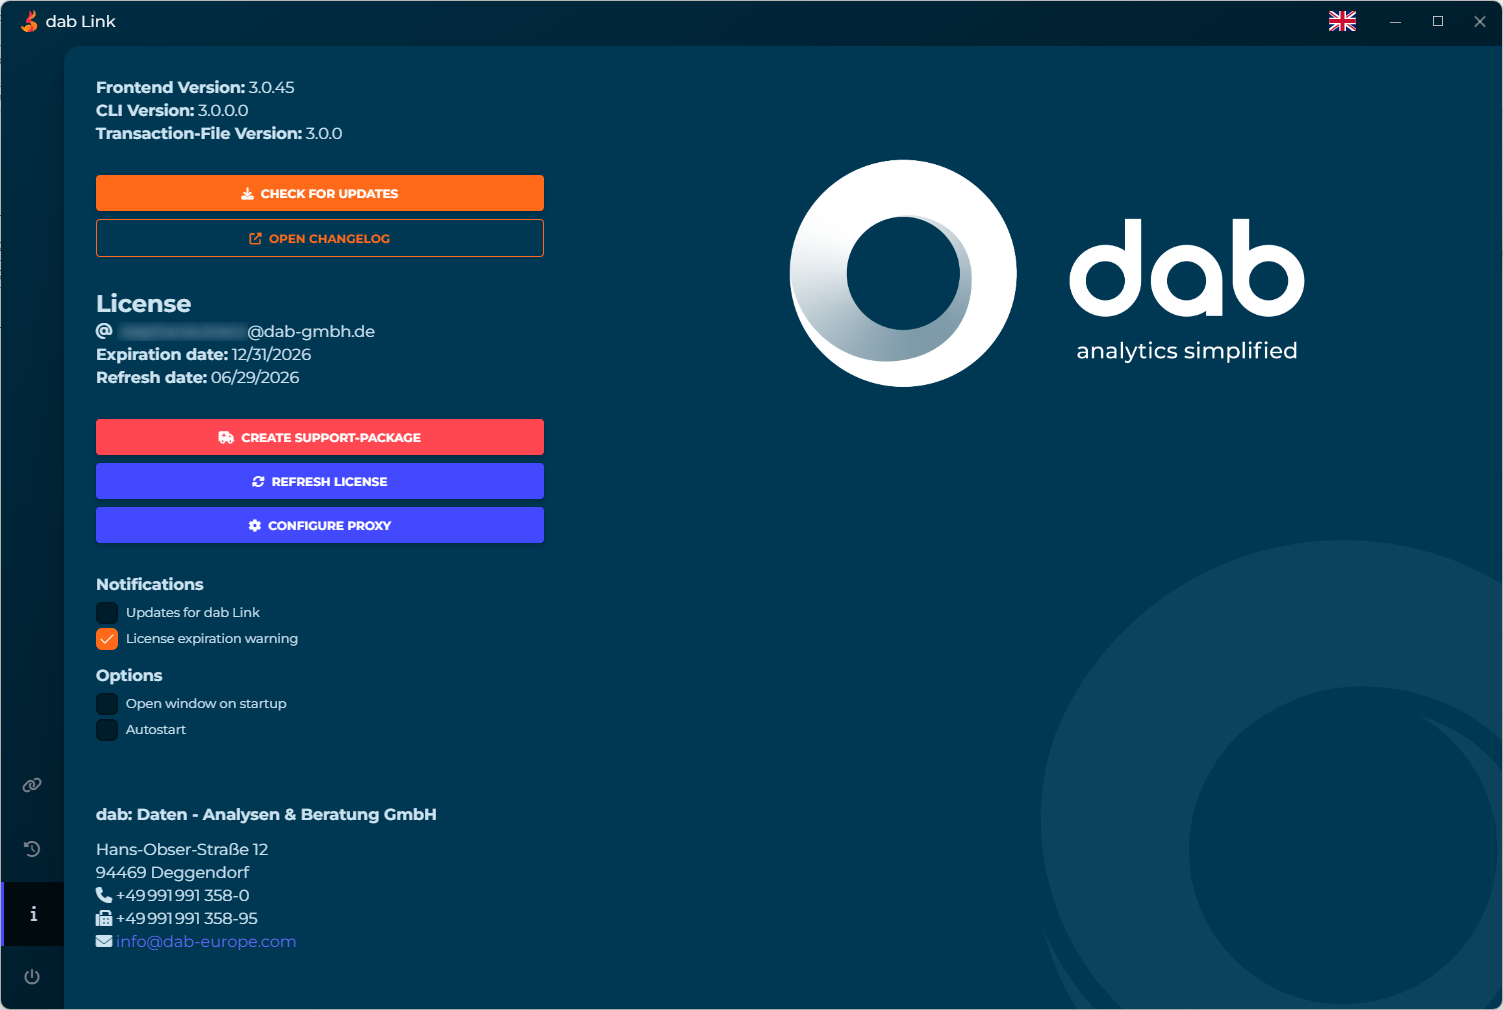Open info@dab-europe.com email link
The height and width of the screenshot is (1010, 1503).
click(x=206, y=941)
